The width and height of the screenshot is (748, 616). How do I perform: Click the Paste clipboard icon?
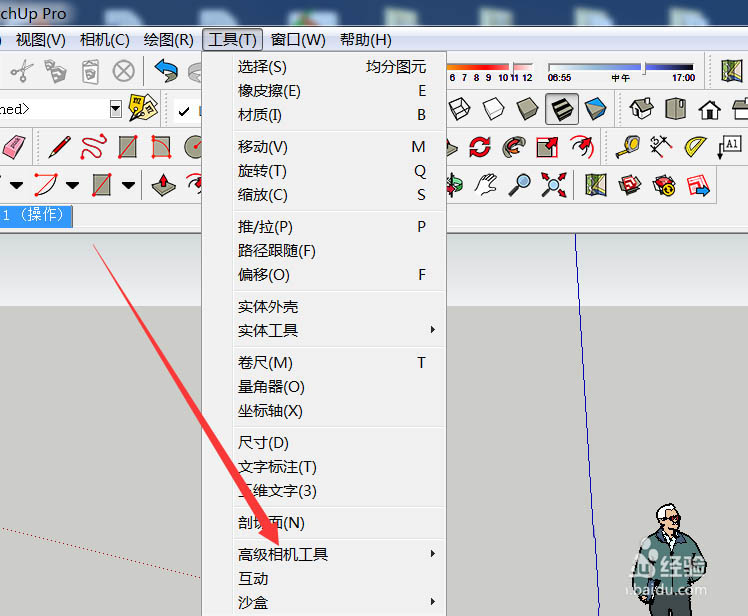[90, 72]
